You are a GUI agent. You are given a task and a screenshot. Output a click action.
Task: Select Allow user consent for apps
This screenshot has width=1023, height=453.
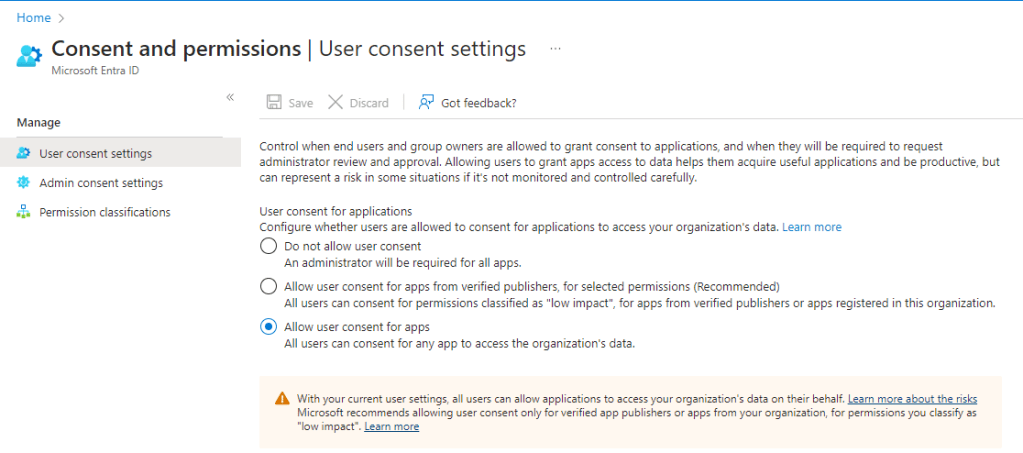tap(268, 327)
